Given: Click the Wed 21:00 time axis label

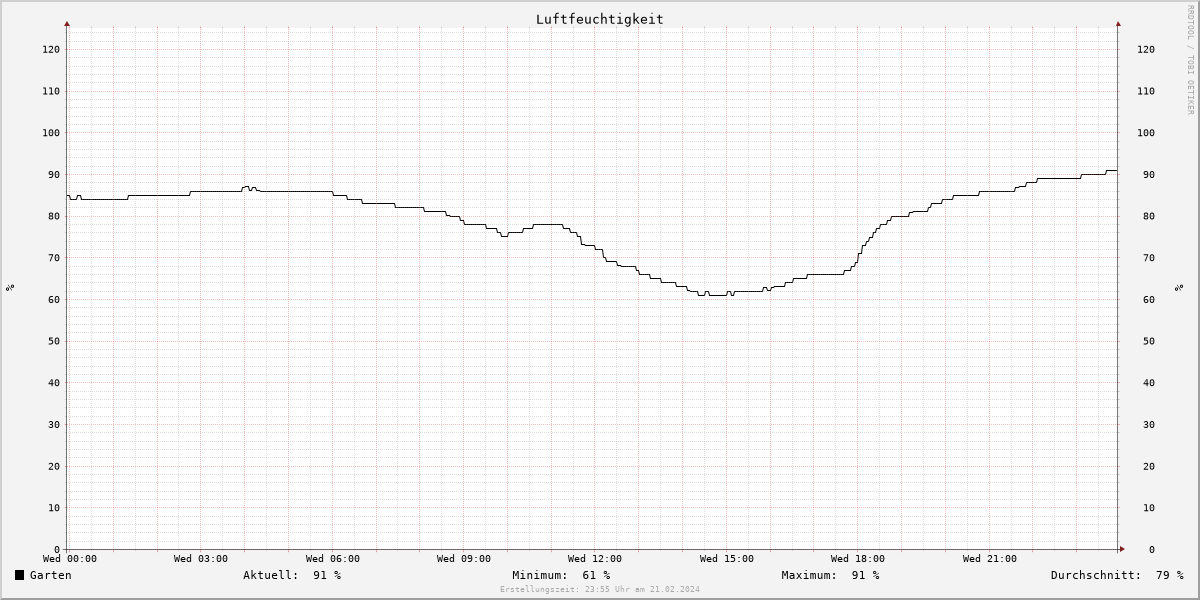Looking at the screenshot, I should pyautogui.click(x=990, y=559).
